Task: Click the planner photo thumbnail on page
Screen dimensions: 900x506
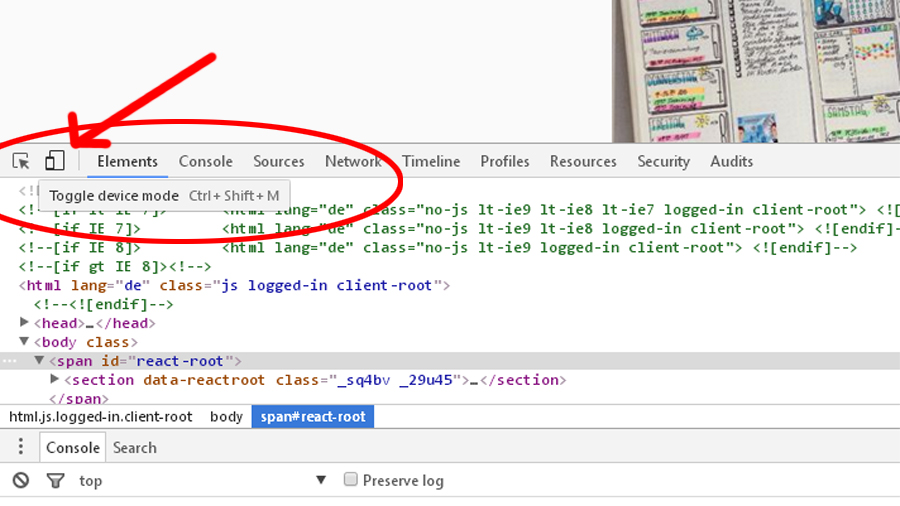Action: coord(756,71)
